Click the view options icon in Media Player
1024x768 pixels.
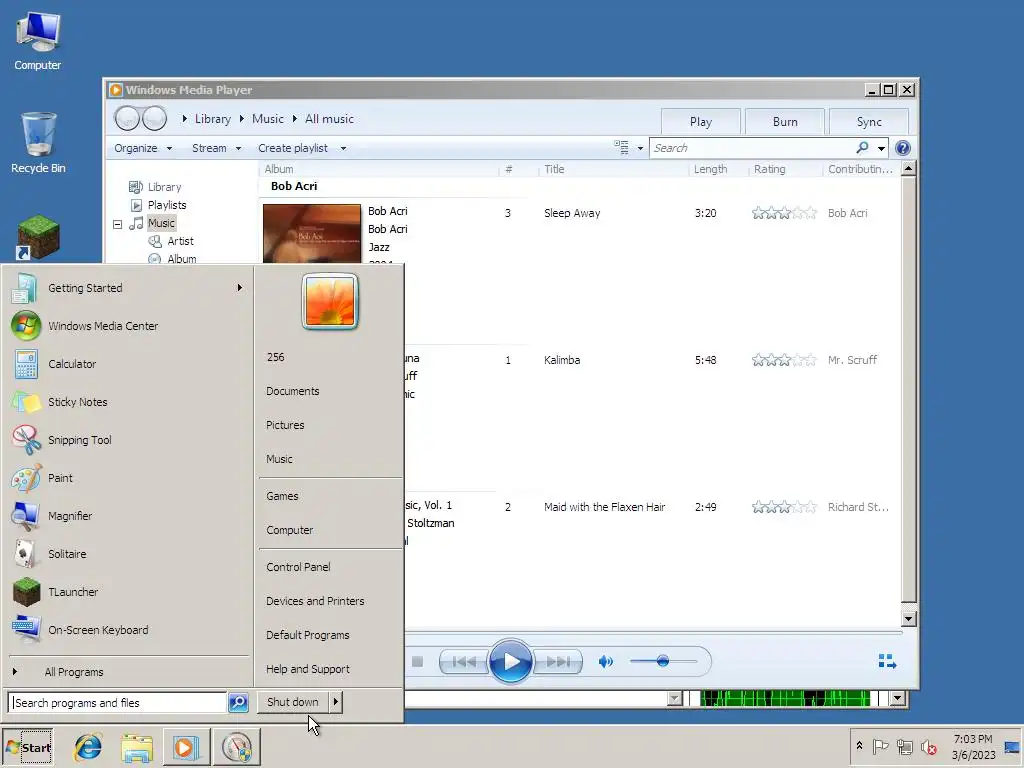click(x=621, y=148)
